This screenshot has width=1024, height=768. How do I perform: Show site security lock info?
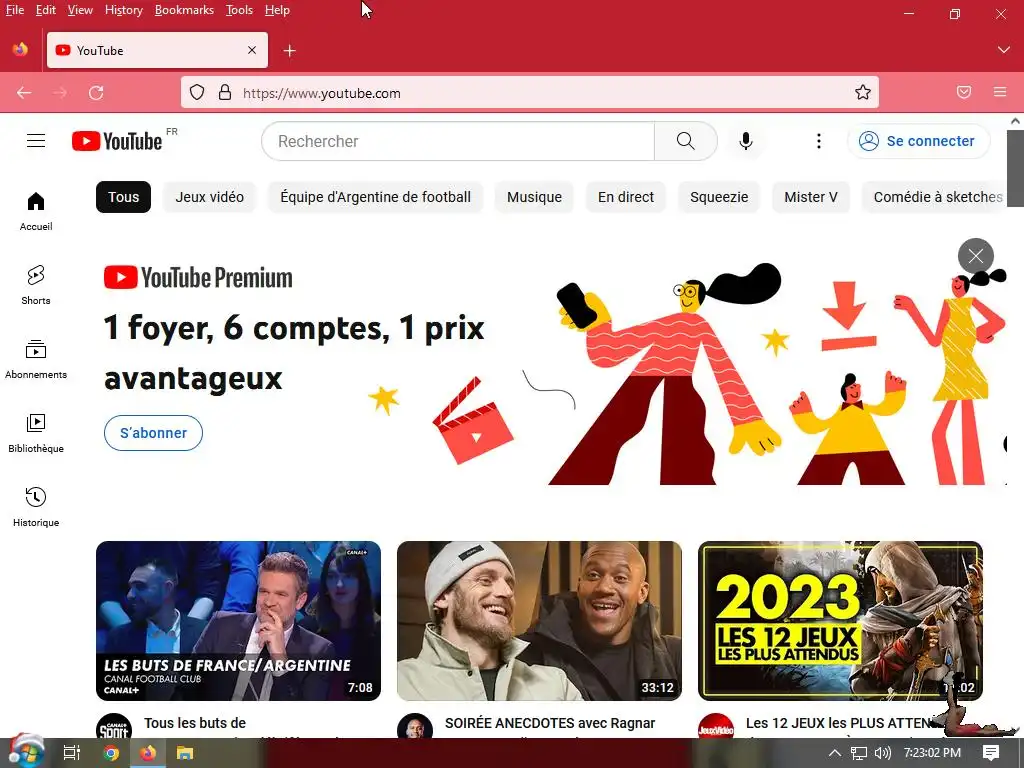point(225,93)
